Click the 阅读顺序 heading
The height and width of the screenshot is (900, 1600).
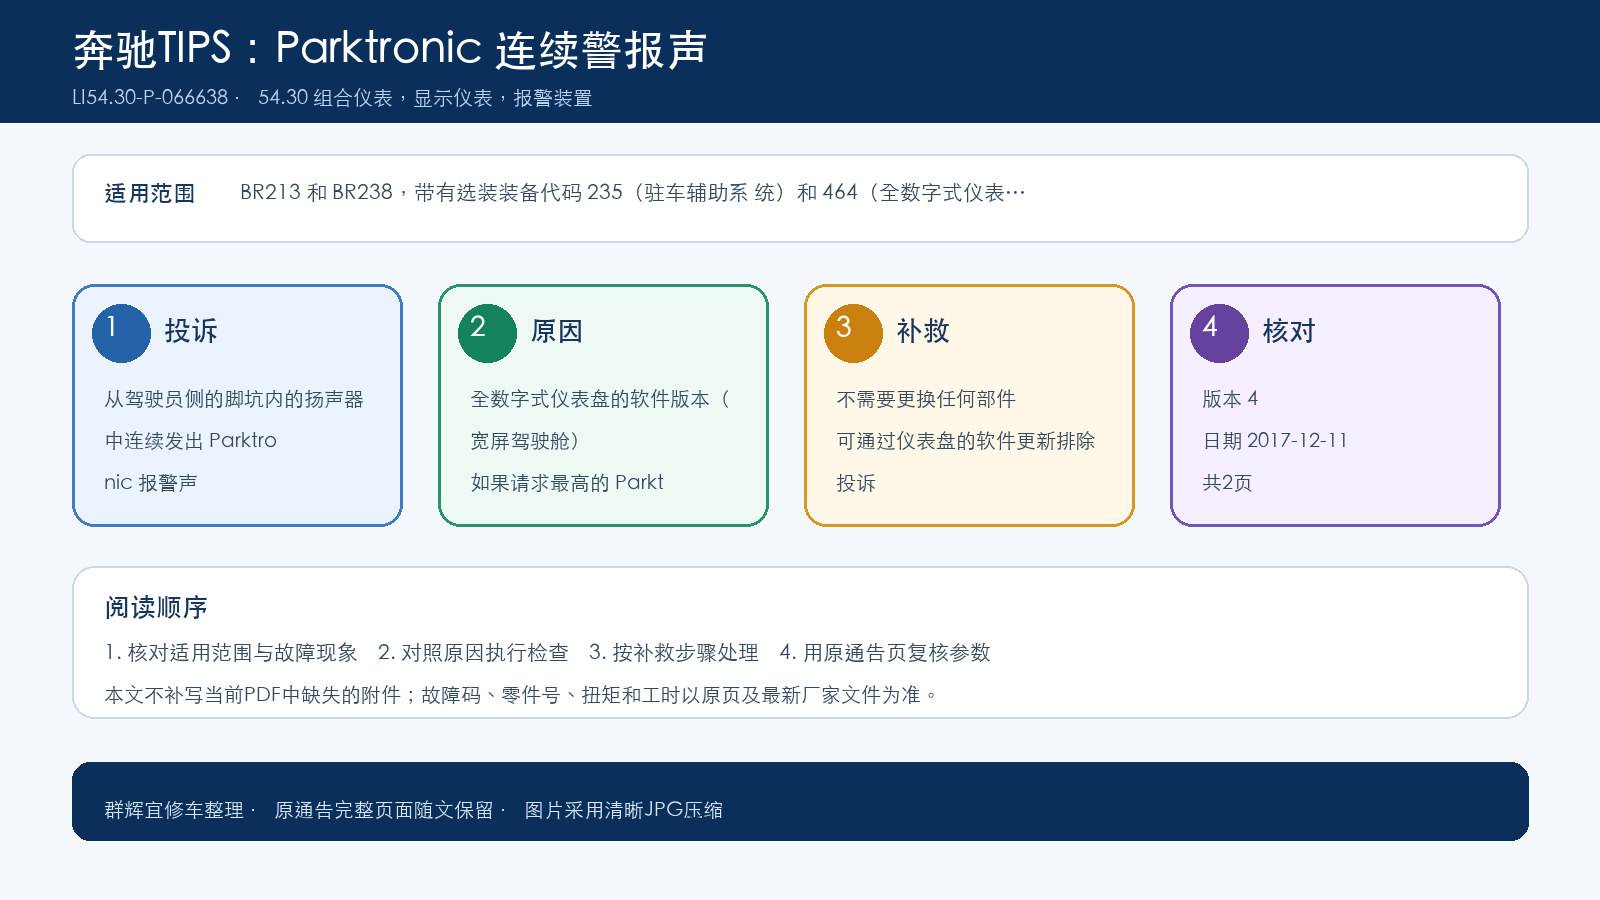coord(156,608)
